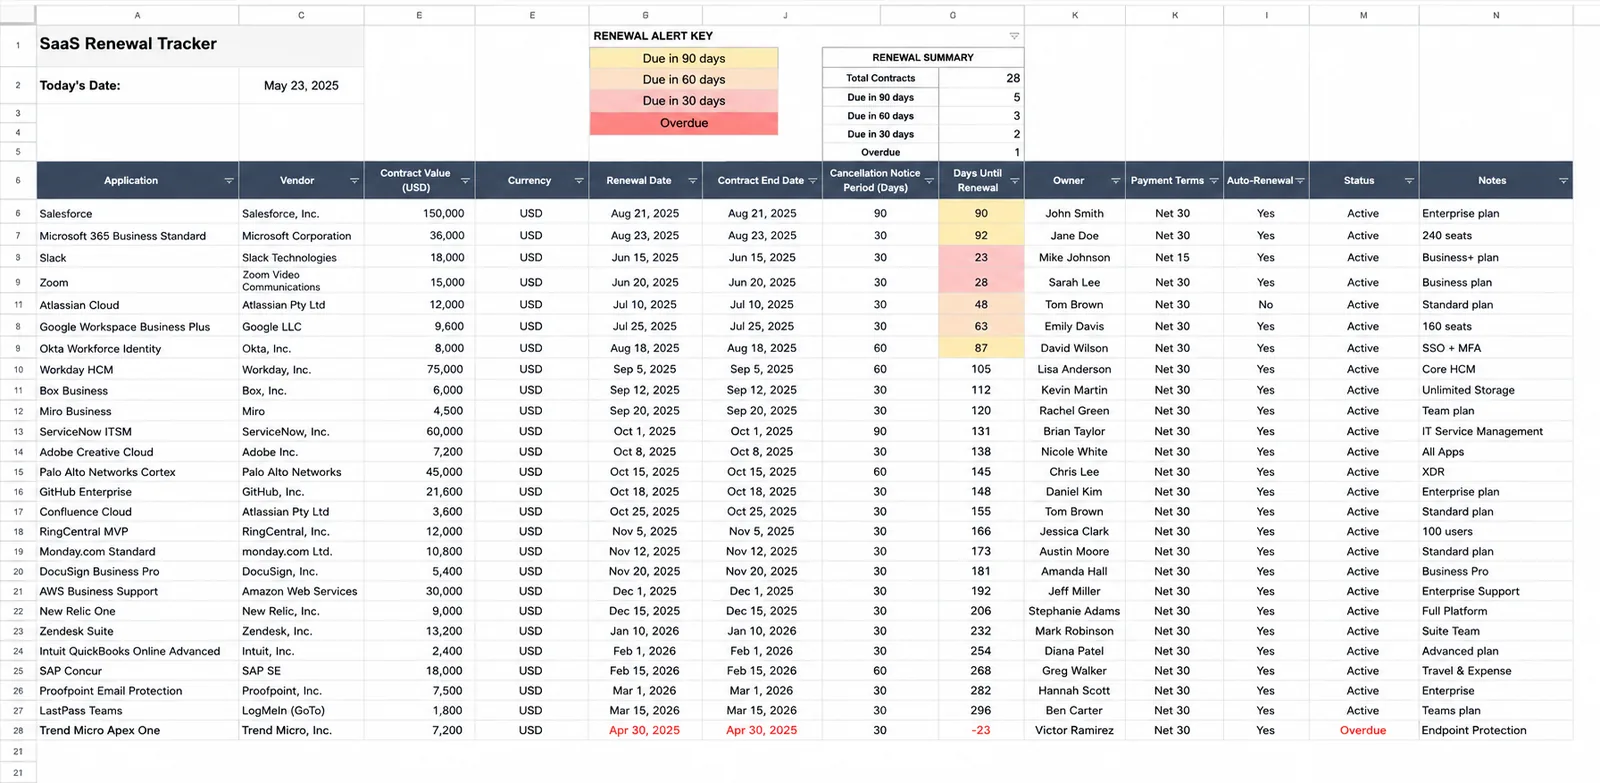
Task: Open the Cancellation Notice Period filter dropdown
Action: click(x=929, y=181)
